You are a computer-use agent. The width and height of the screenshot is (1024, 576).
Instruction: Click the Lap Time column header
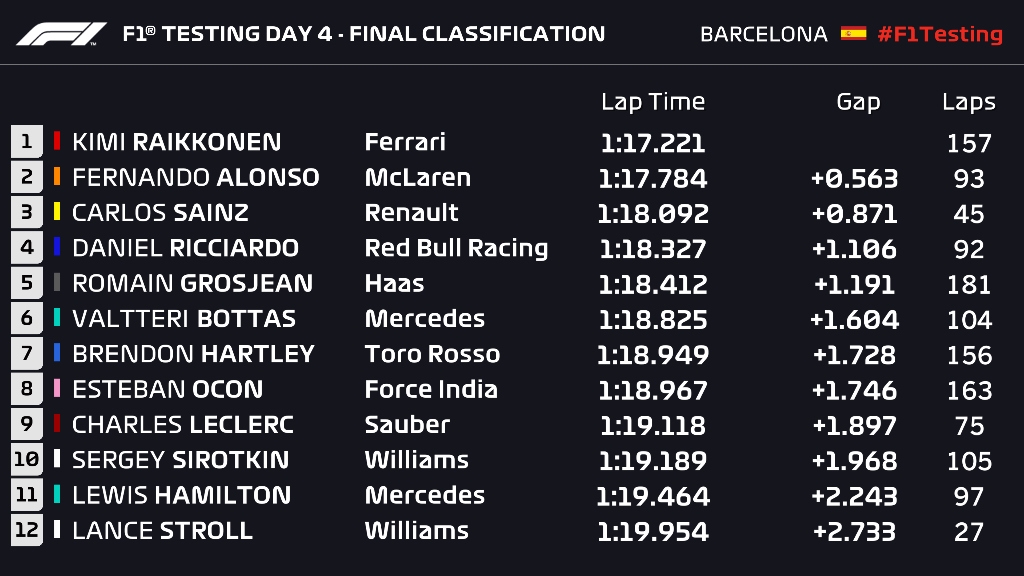[x=653, y=102]
